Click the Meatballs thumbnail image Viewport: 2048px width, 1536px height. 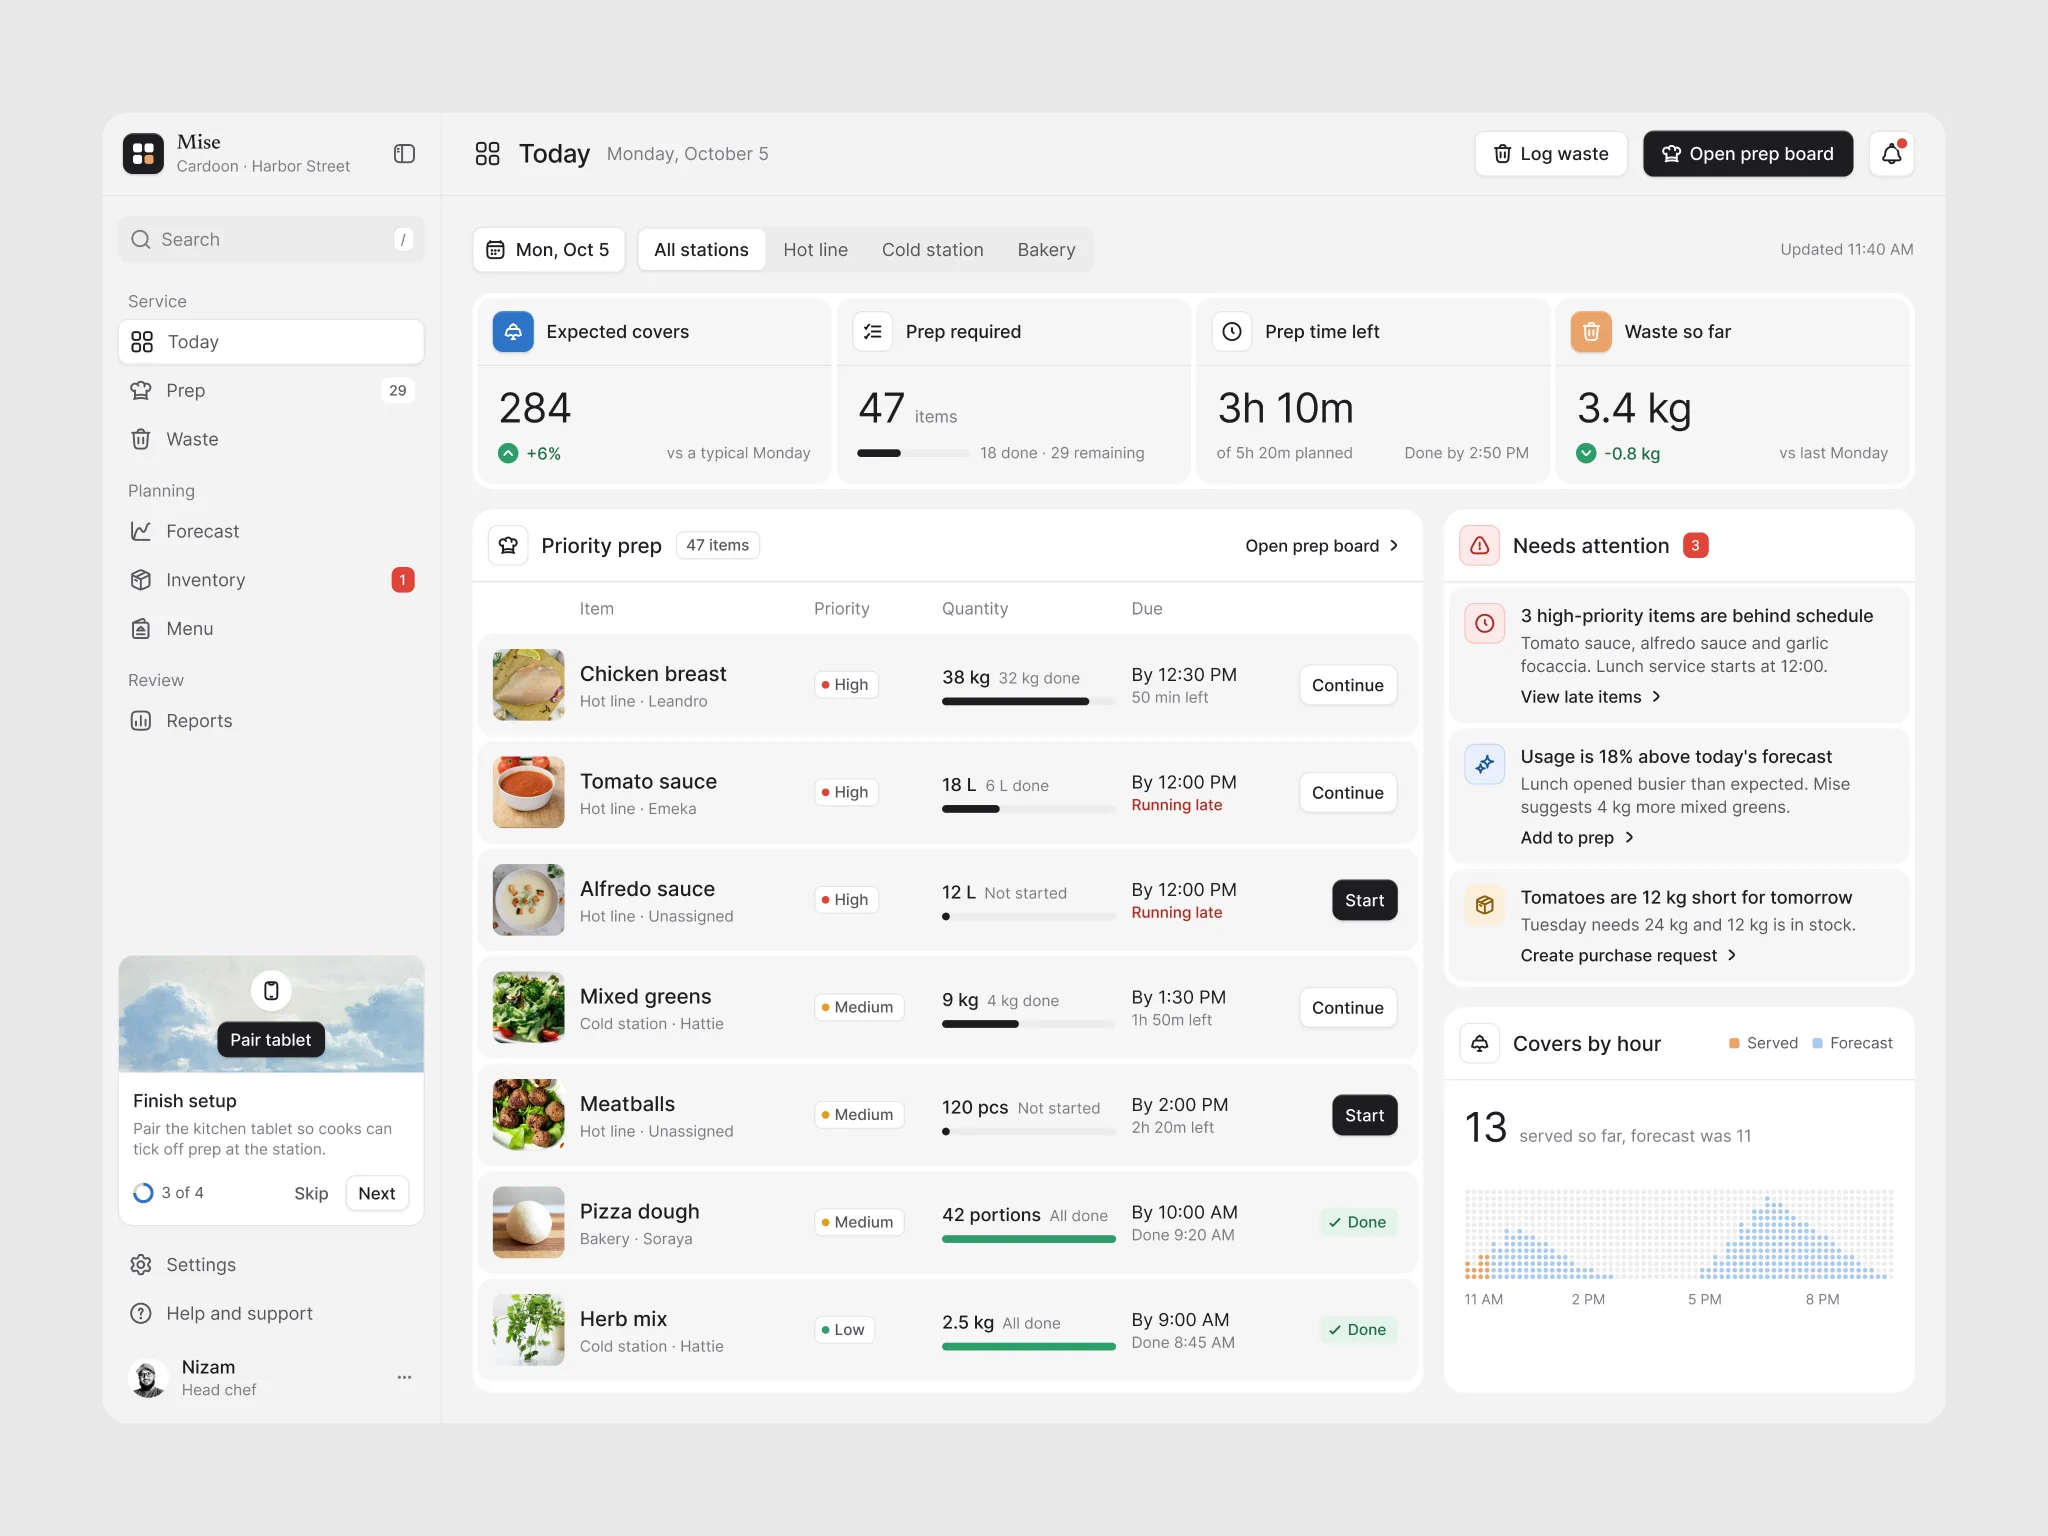pos(528,1114)
